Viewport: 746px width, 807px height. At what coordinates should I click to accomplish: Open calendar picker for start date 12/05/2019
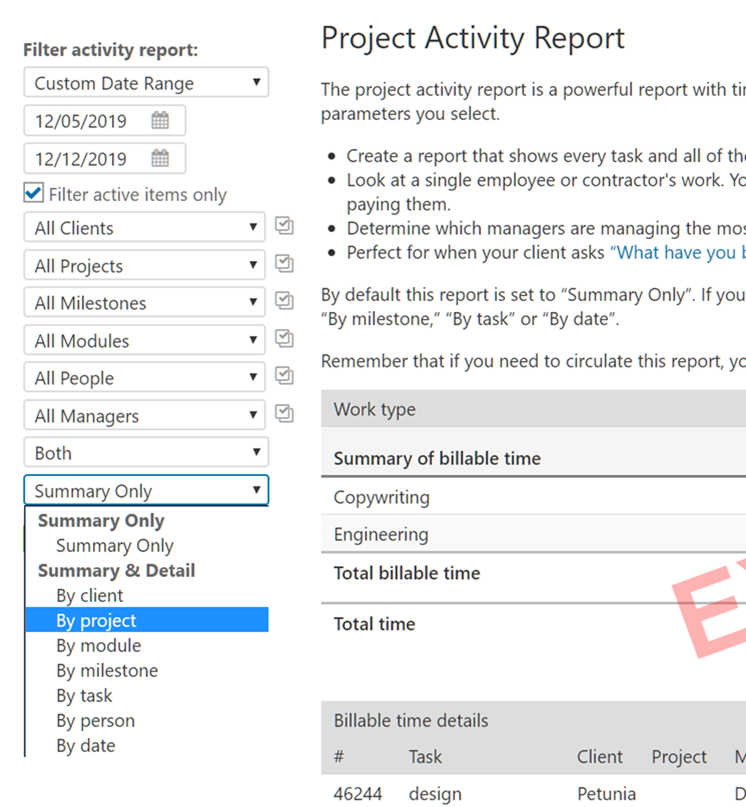click(160, 121)
